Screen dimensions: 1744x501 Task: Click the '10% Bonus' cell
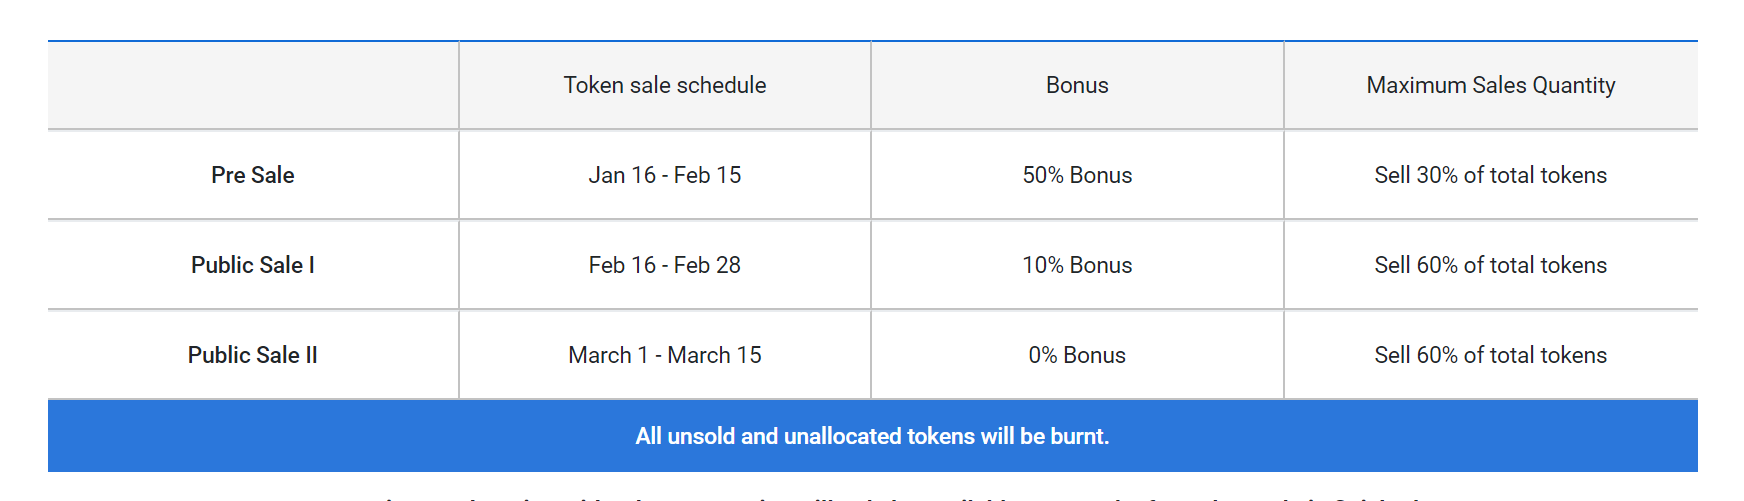point(1077,265)
